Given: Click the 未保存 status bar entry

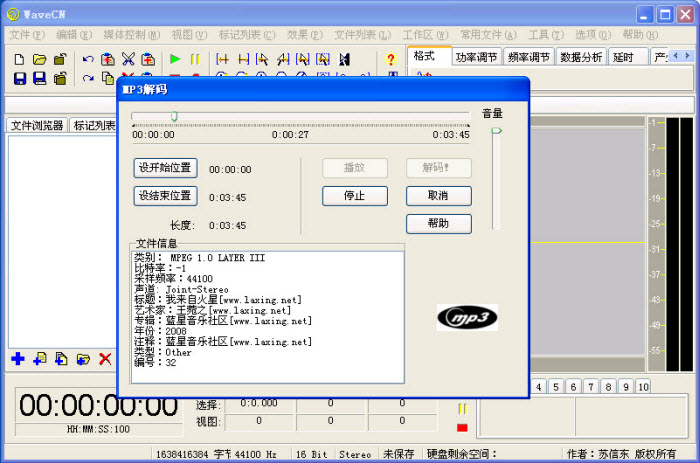Looking at the screenshot, I should tap(398, 454).
